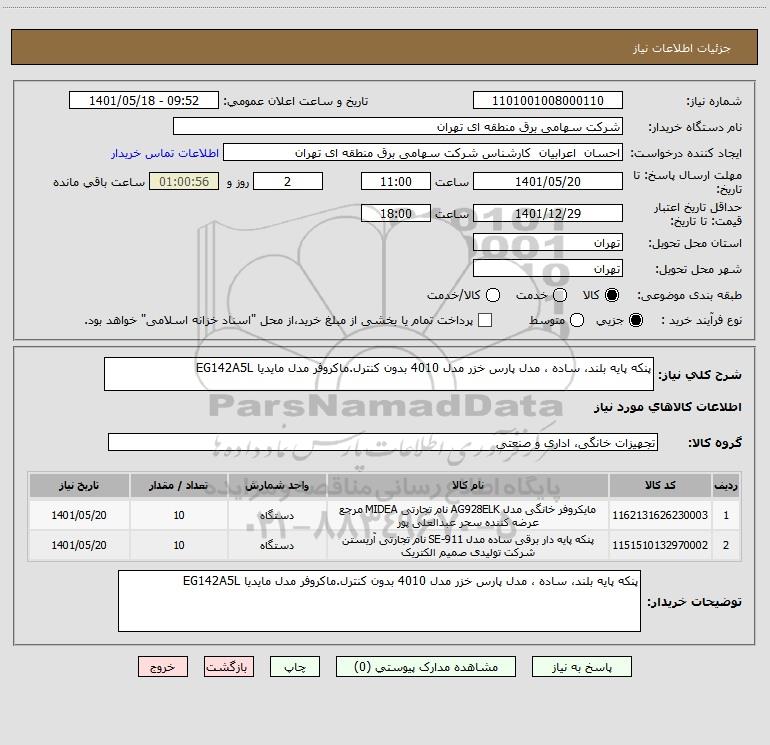
Task: Click the requester field احسان اعرابیان
Action: tap(423, 153)
